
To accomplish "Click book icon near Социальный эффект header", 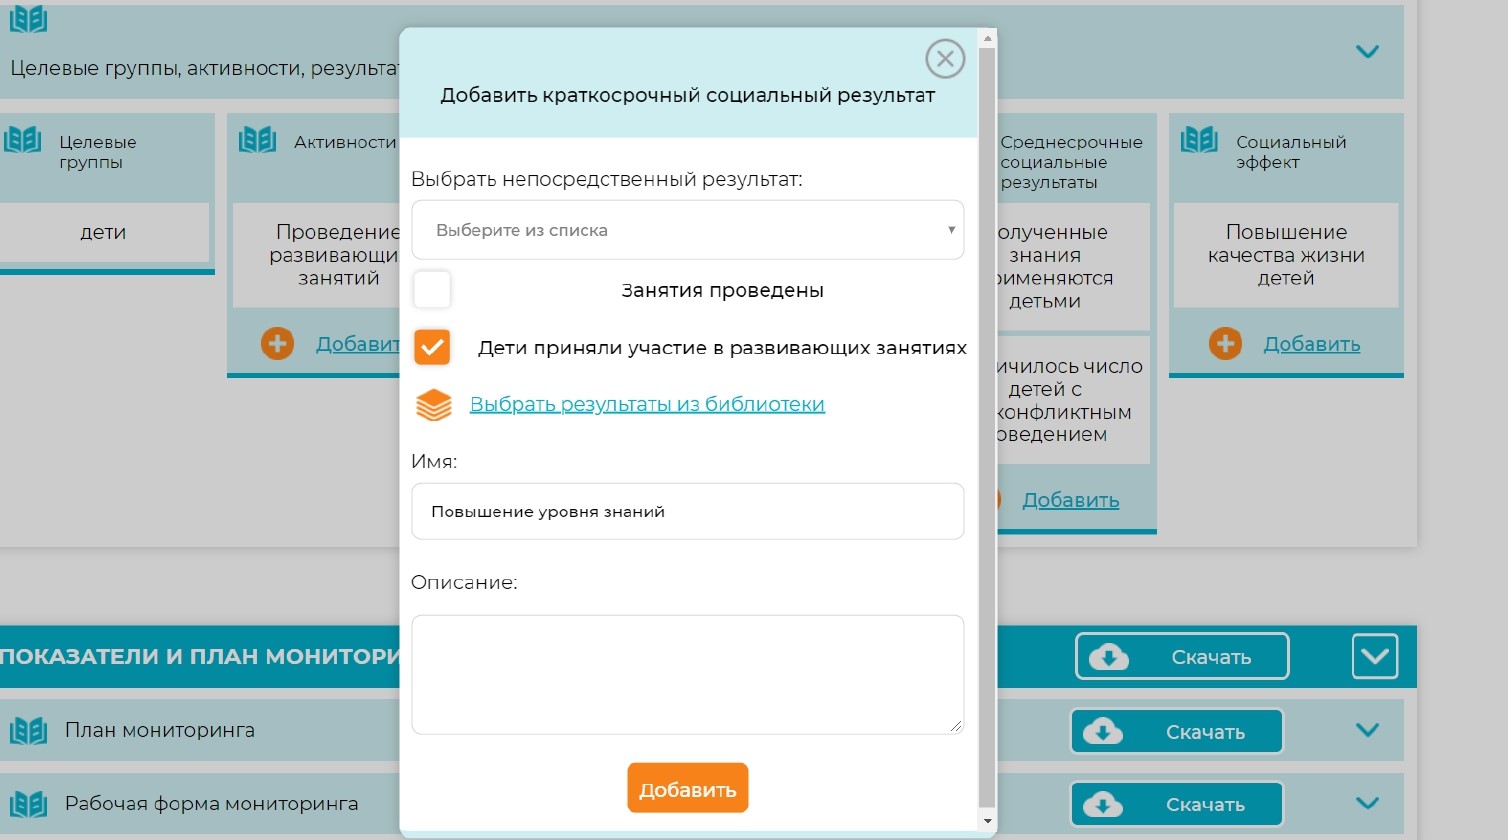I will pyautogui.click(x=1199, y=140).
